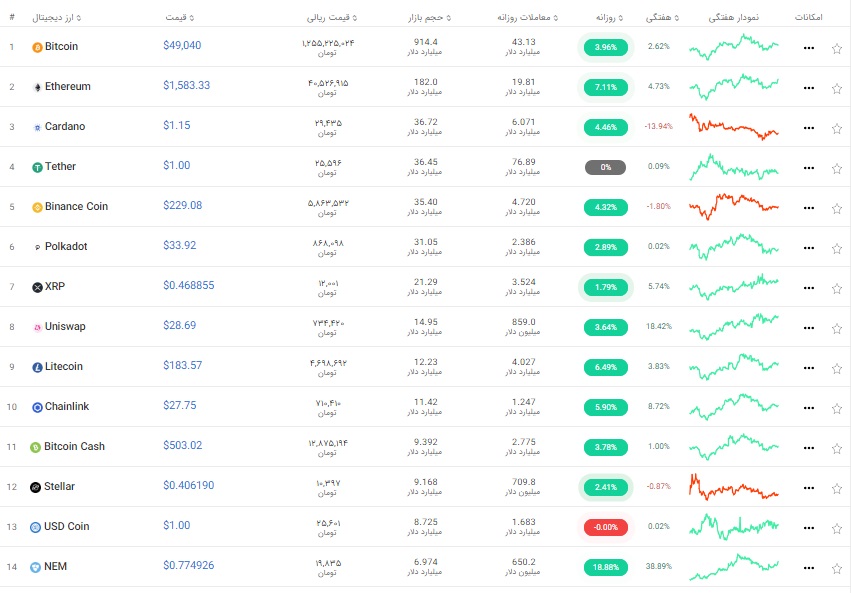Open the Polkadot coin name link
Image resolution: width=851 pixels, height=593 pixels.
[66, 246]
